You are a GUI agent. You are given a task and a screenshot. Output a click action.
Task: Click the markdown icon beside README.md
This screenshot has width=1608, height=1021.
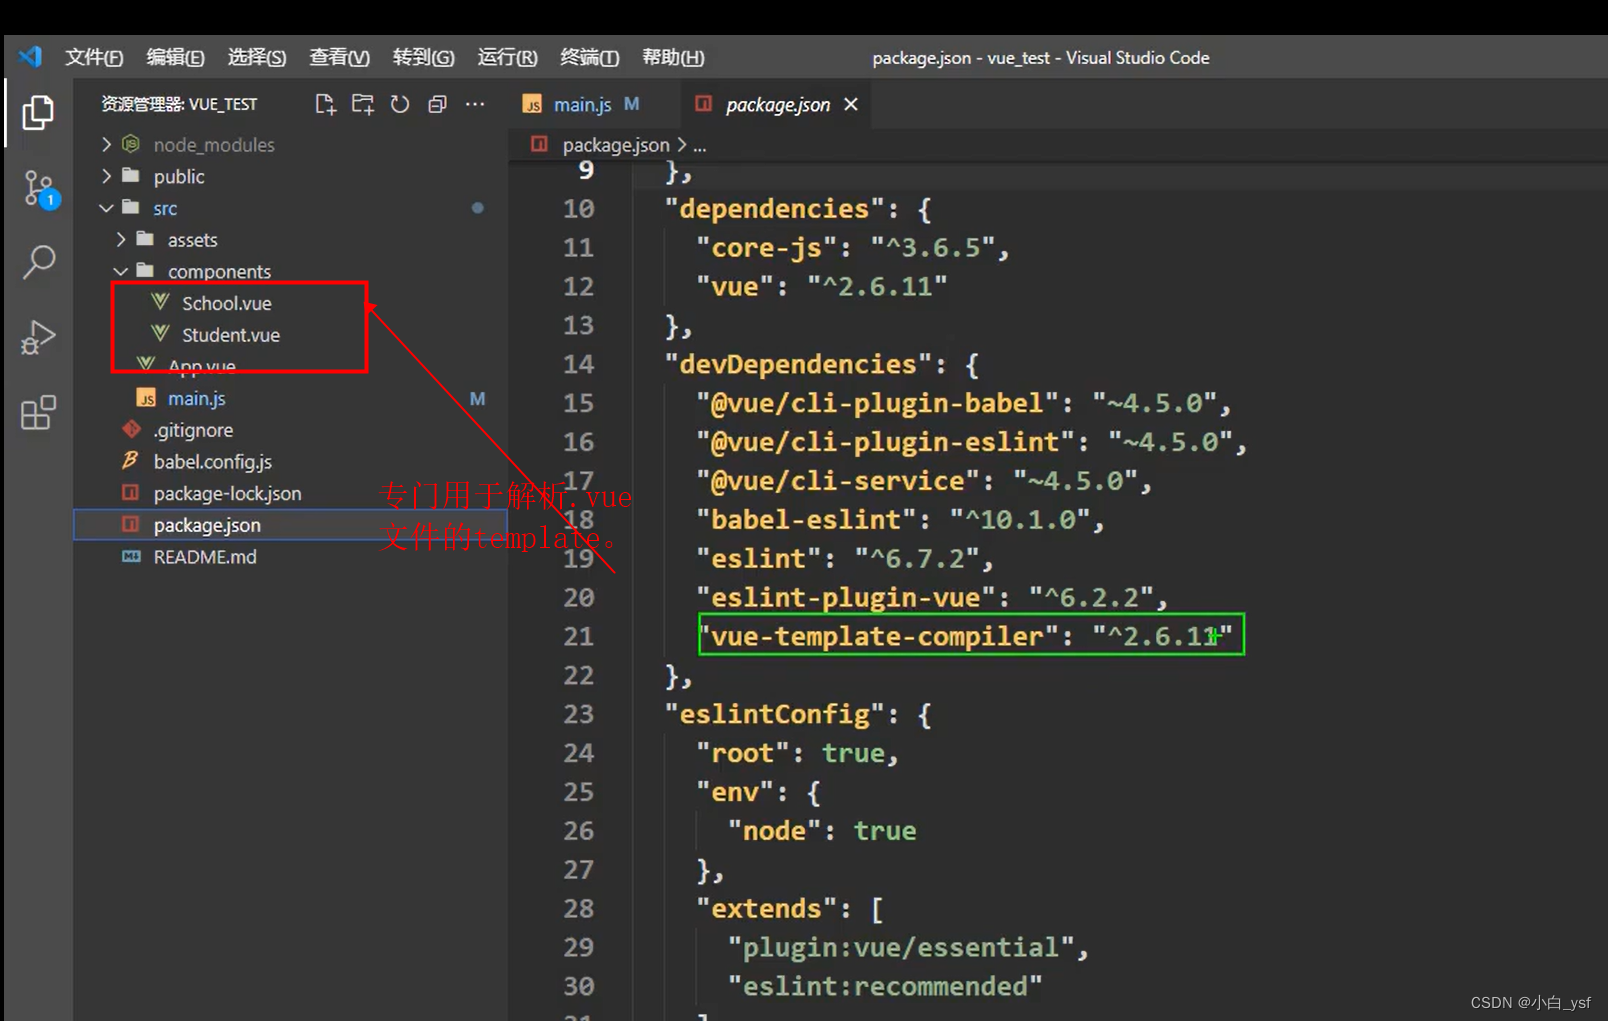tap(131, 556)
